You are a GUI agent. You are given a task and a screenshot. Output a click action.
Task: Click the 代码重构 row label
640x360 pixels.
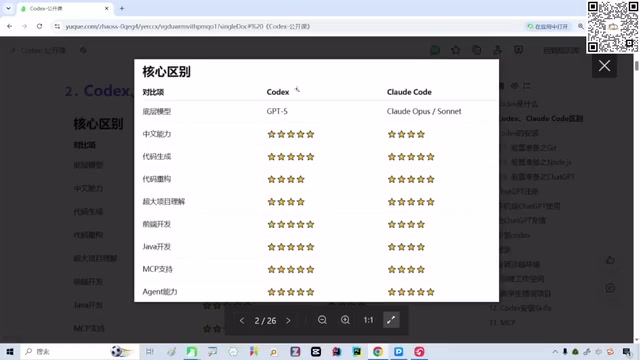(157, 179)
